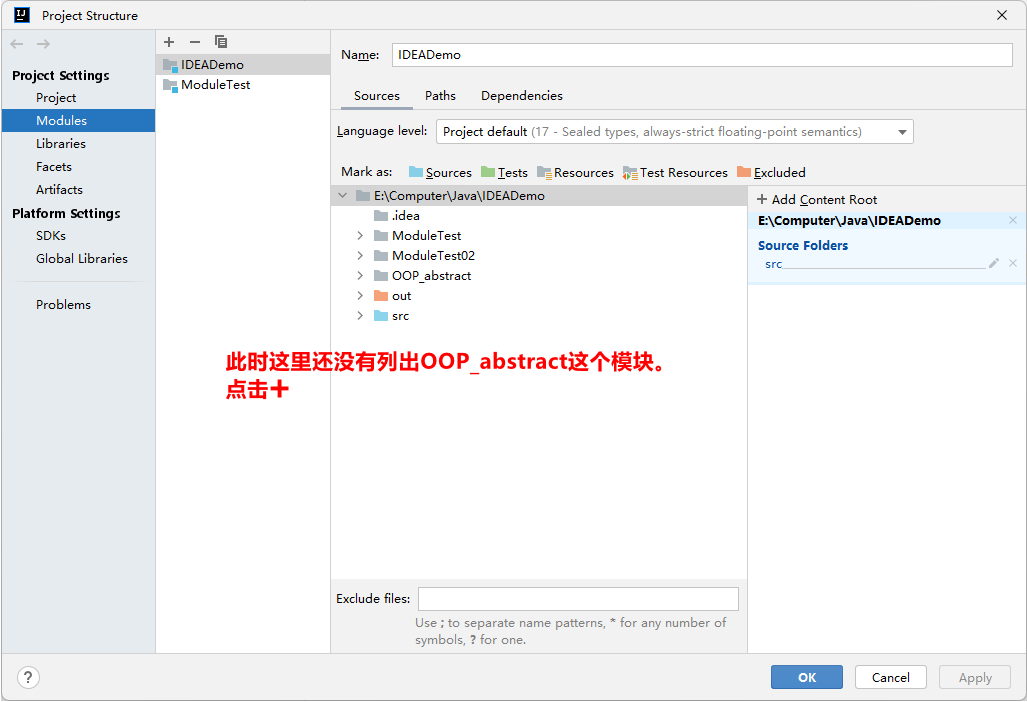
Task: Click the forward navigation arrow
Action: tap(43, 44)
